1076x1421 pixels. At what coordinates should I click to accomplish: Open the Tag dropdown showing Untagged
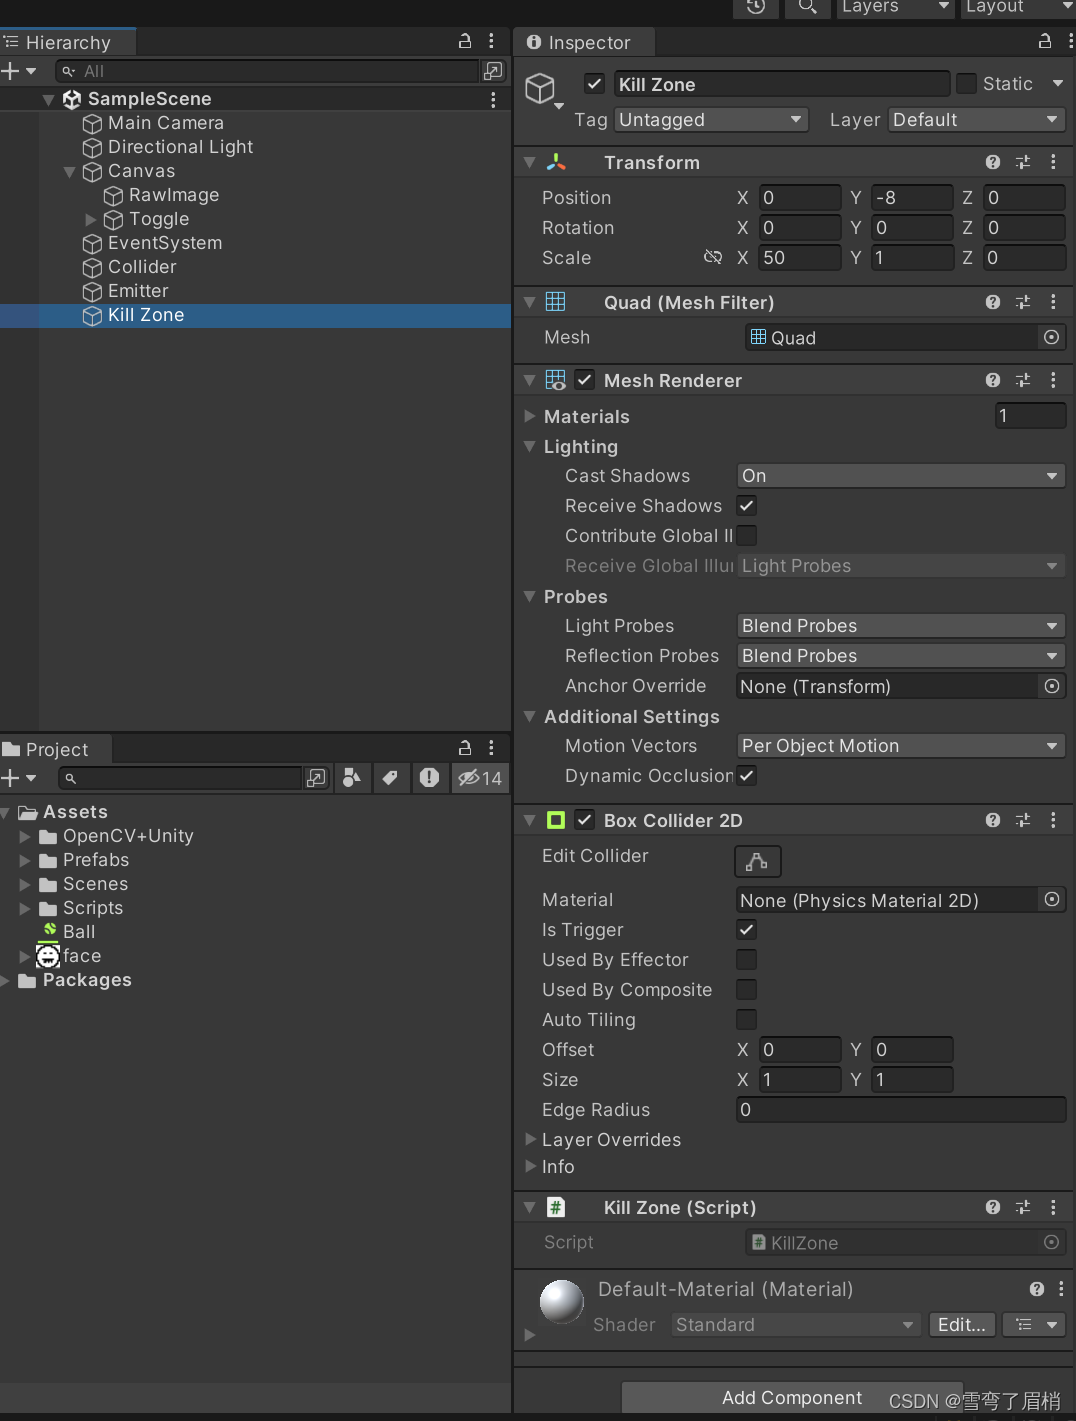711,119
